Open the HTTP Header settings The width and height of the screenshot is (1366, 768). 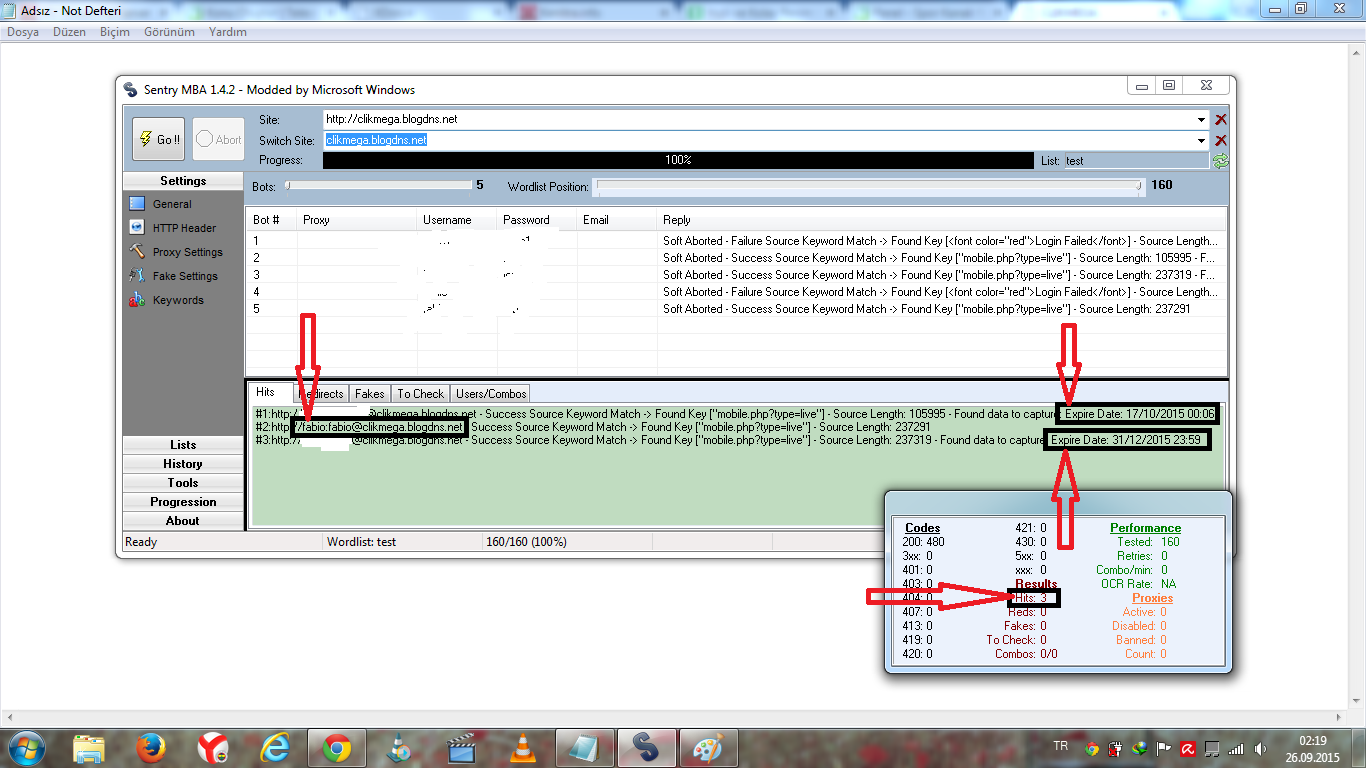click(x=183, y=228)
